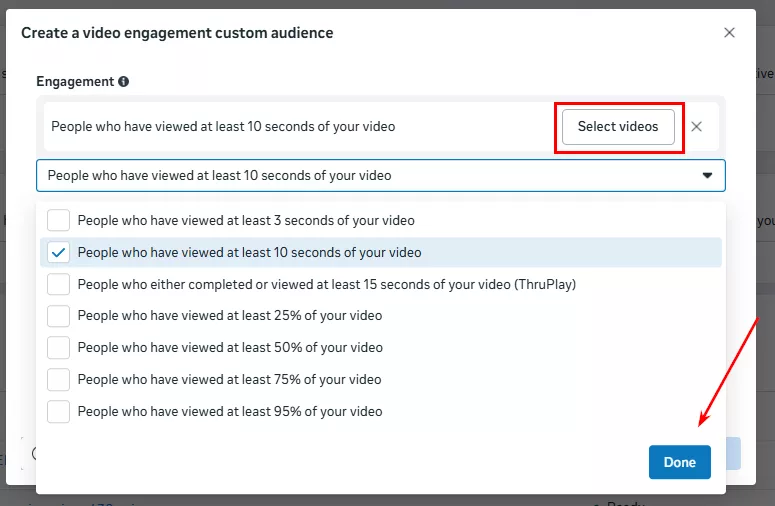Open the engagement type combo box text

click(x=220, y=175)
